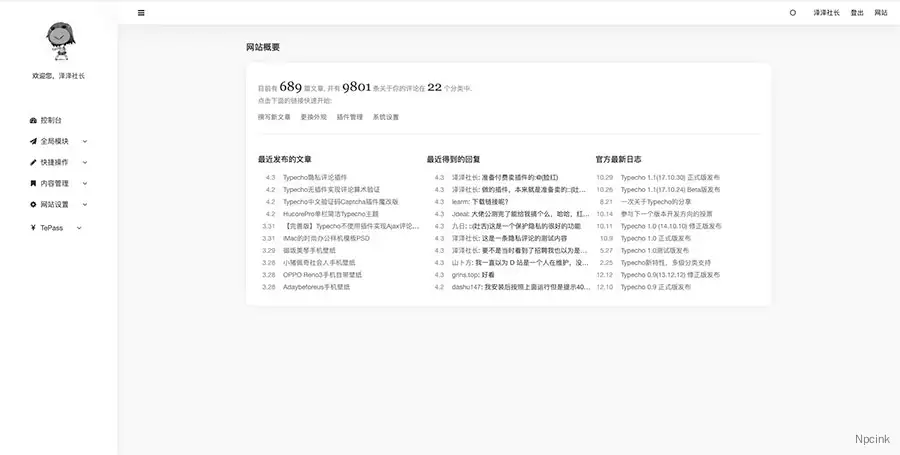Image resolution: width=900 pixels, height=455 pixels.
Task: Open article Typecho中文验证码Captcha插件魔改版
Action: [340, 202]
